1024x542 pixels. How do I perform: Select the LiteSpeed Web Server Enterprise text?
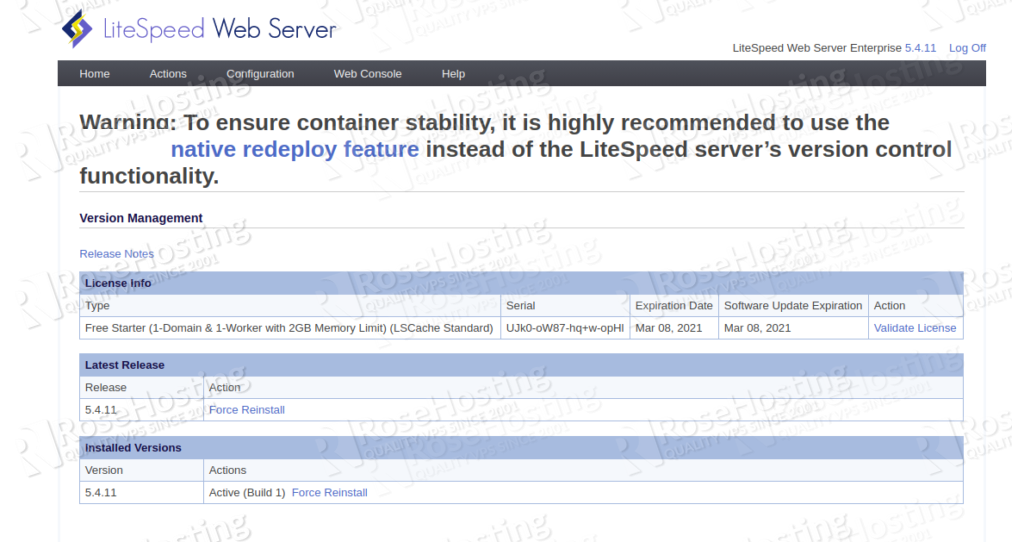(817, 48)
